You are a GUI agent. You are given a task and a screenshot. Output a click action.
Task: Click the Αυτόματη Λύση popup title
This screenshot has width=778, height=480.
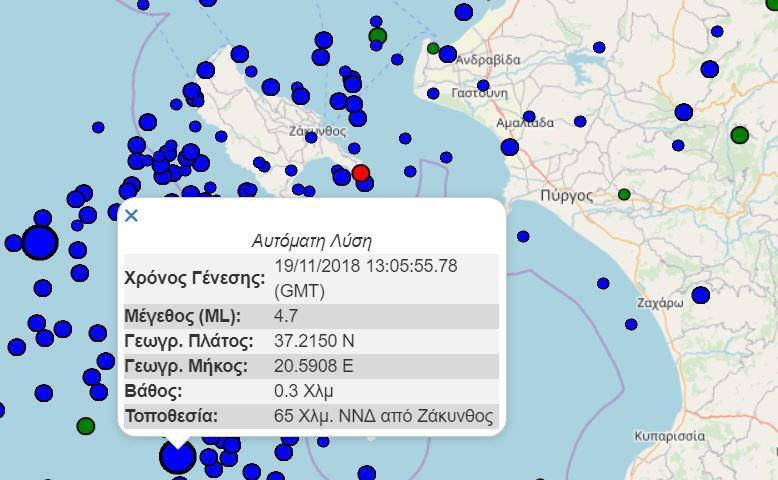(311, 241)
